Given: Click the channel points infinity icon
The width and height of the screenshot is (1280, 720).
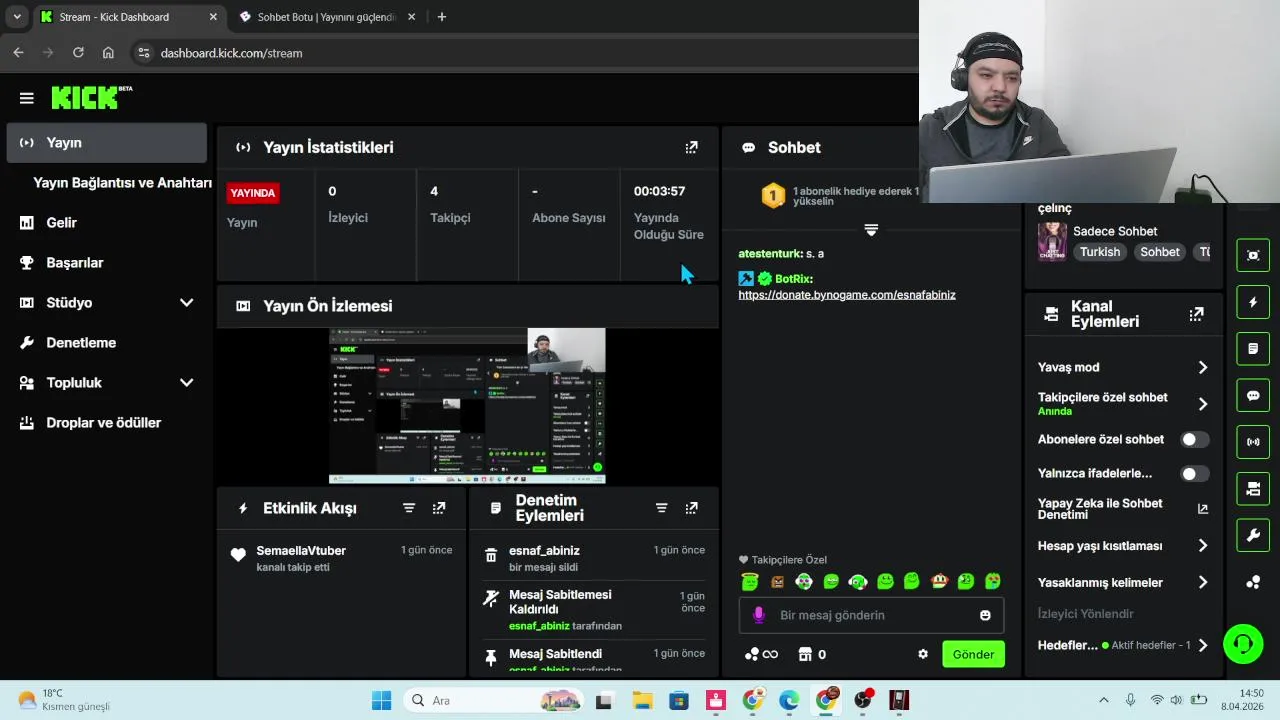Looking at the screenshot, I should click(x=762, y=654).
